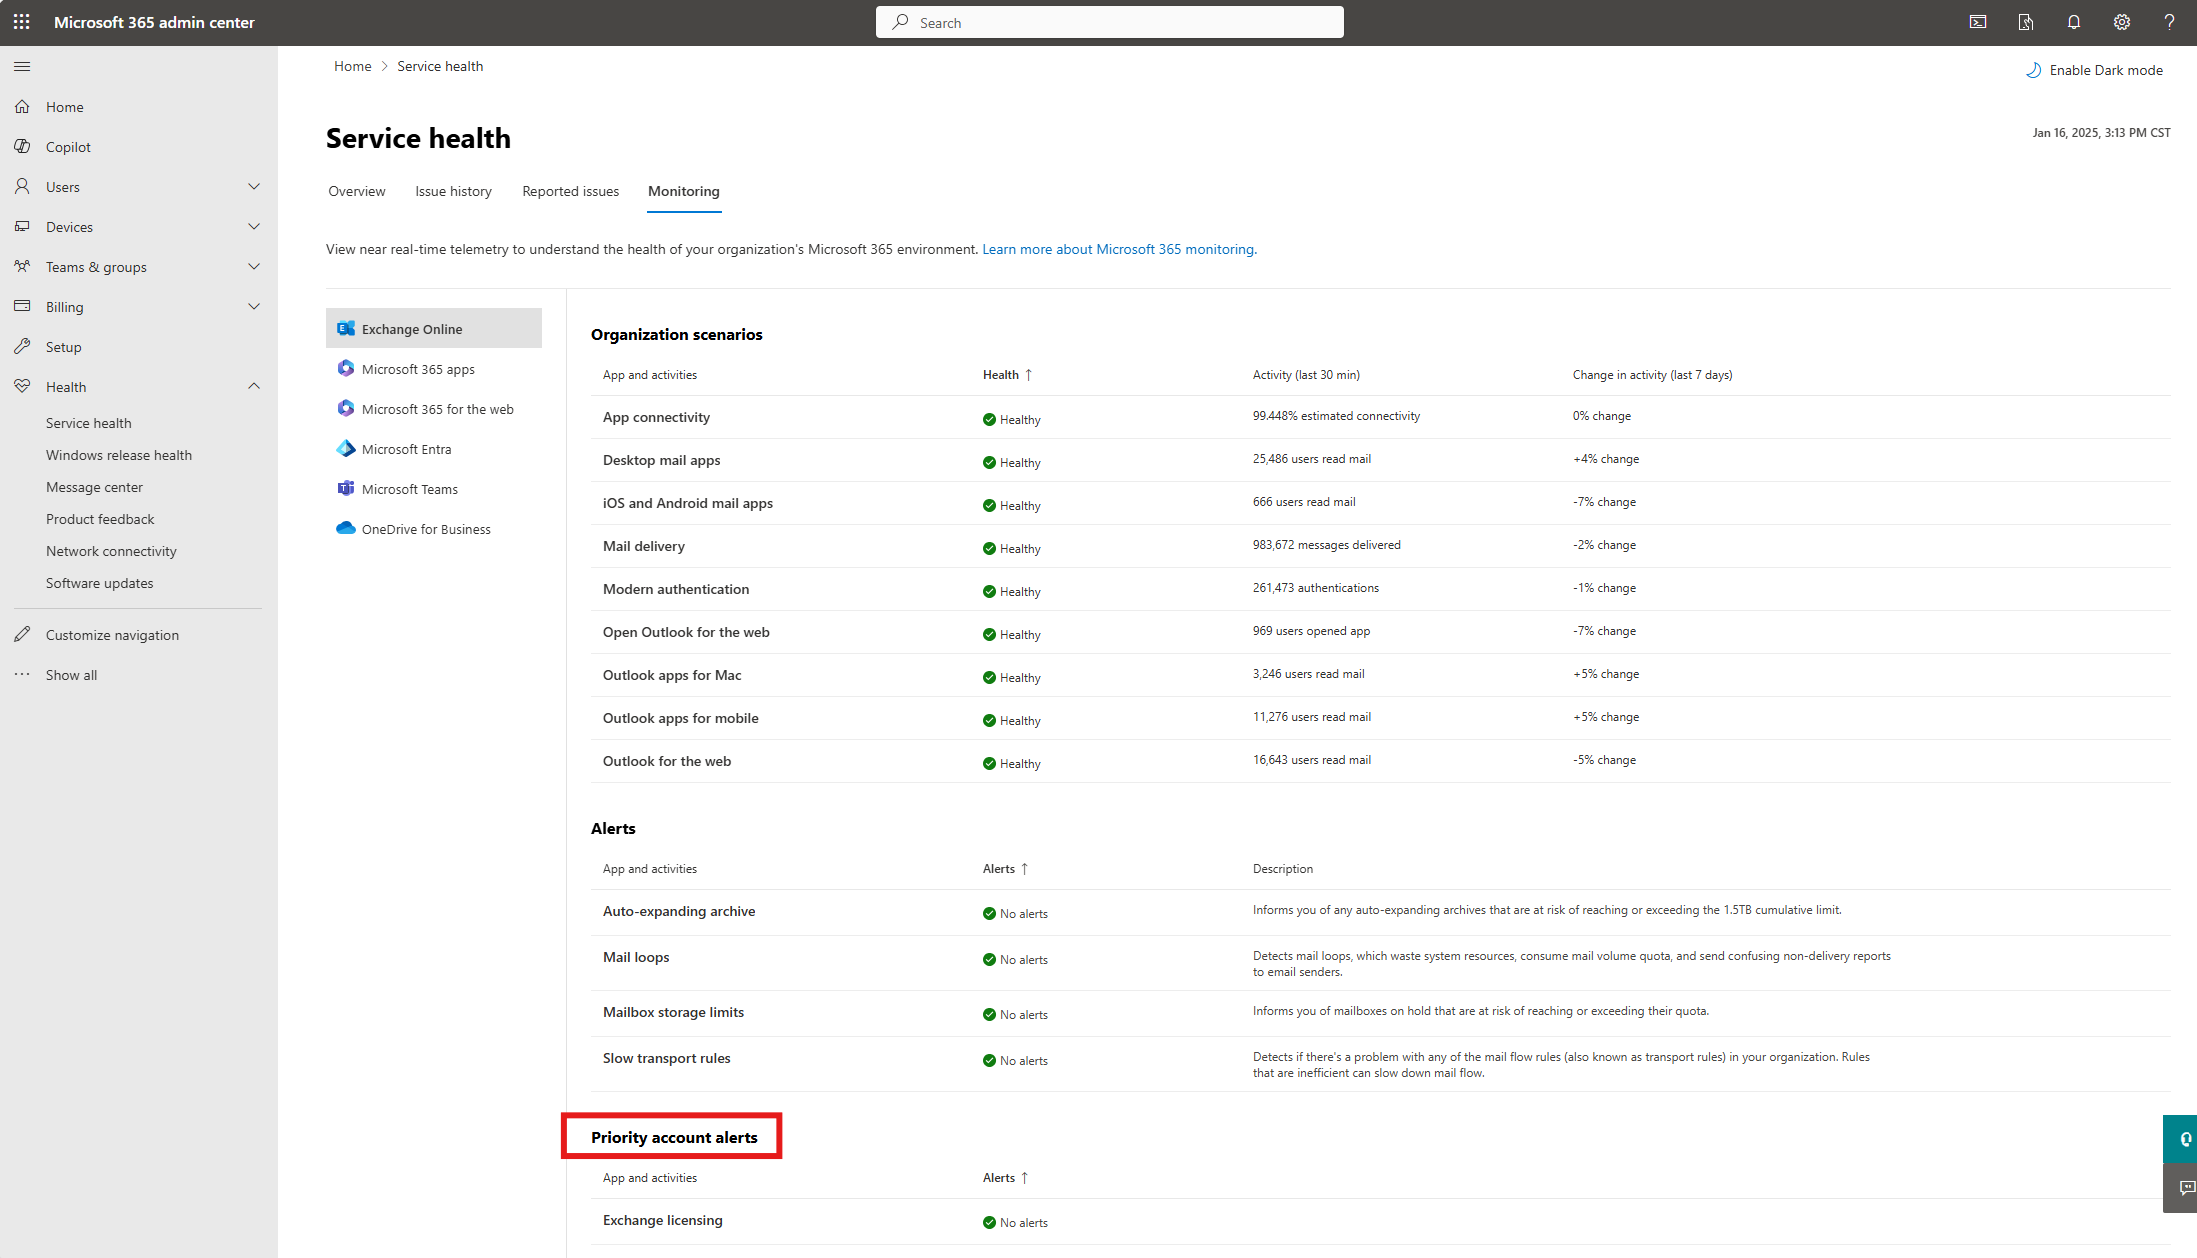The height and width of the screenshot is (1258, 2197).
Task: Sort by Health column arrow
Action: 1028,375
